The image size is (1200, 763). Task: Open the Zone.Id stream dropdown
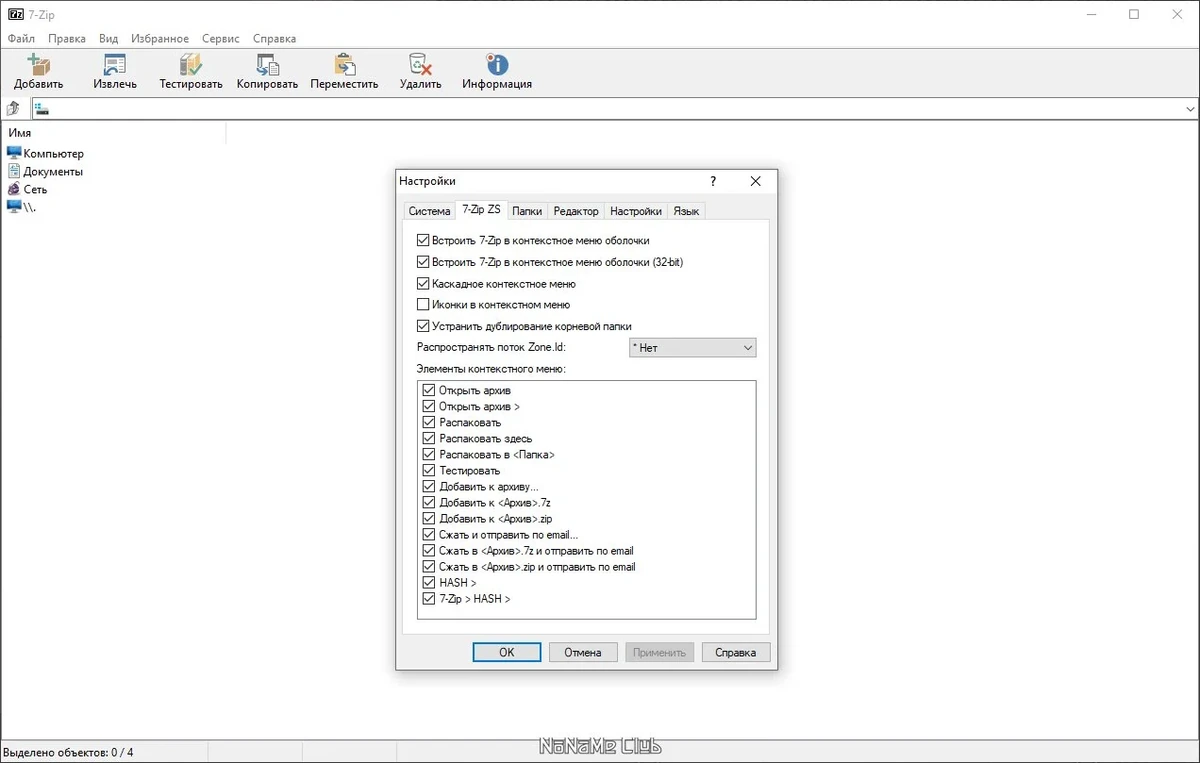click(x=692, y=348)
